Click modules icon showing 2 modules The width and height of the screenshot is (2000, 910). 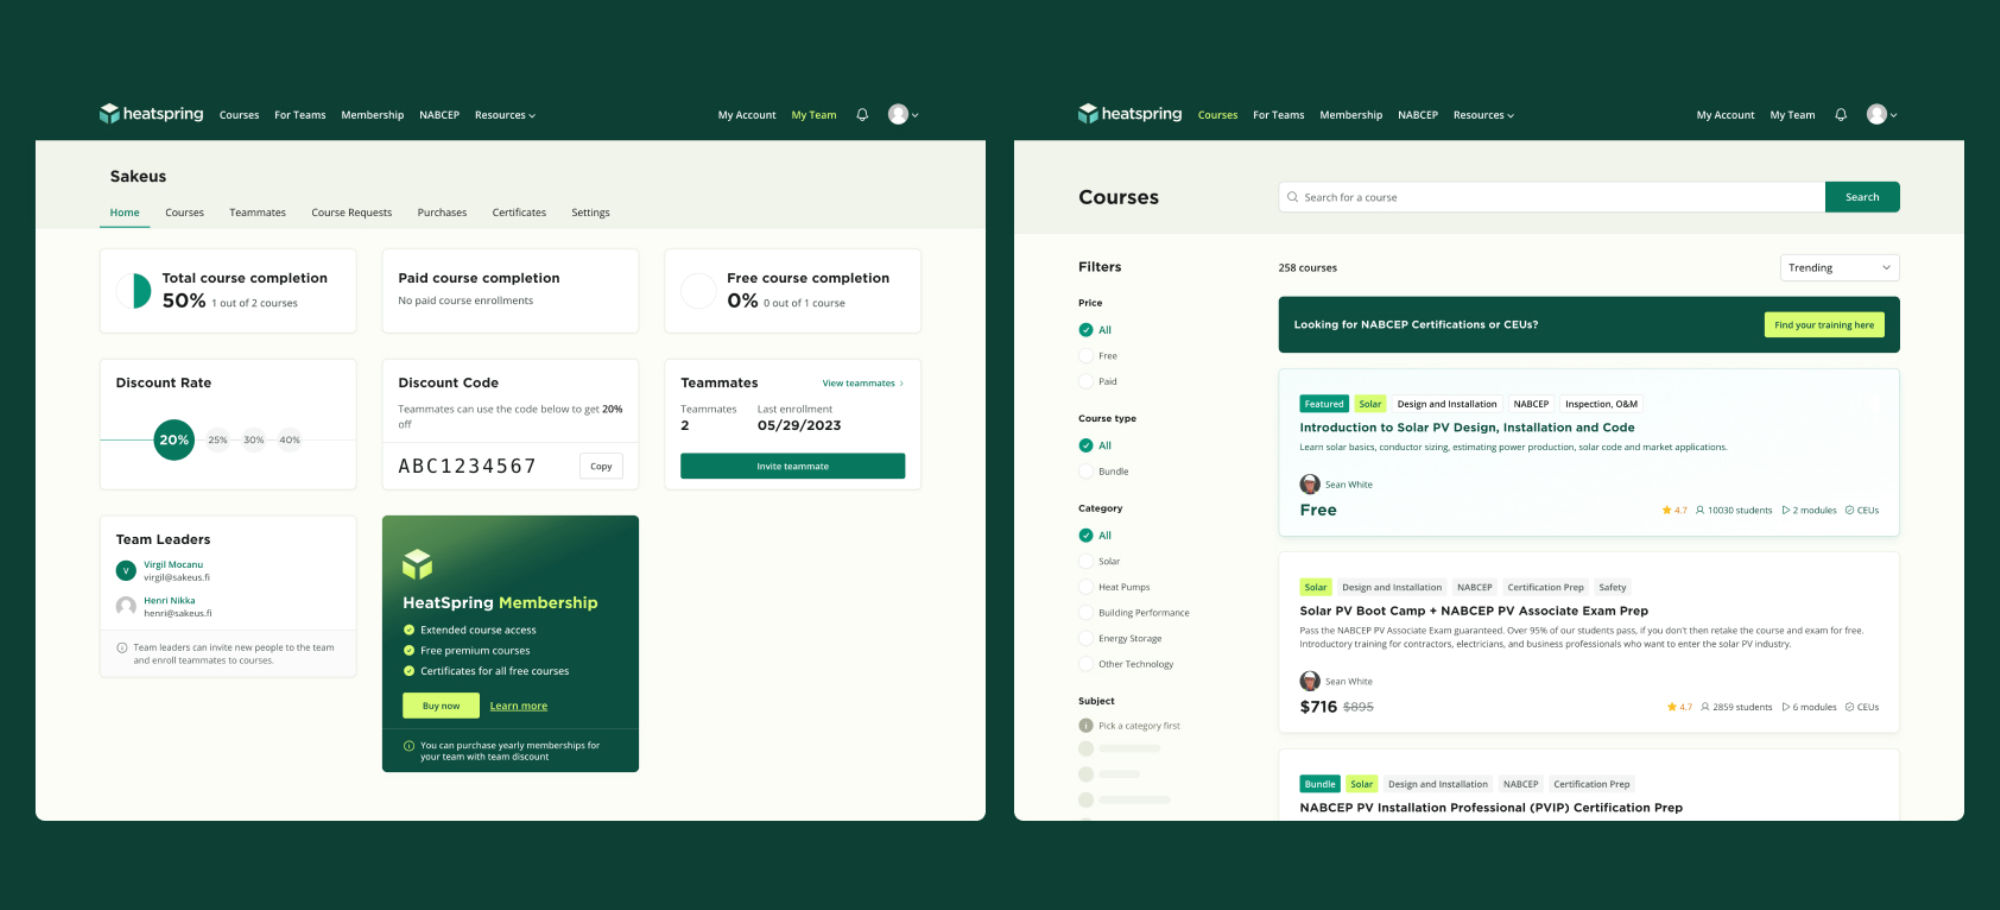click(x=1786, y=510)
